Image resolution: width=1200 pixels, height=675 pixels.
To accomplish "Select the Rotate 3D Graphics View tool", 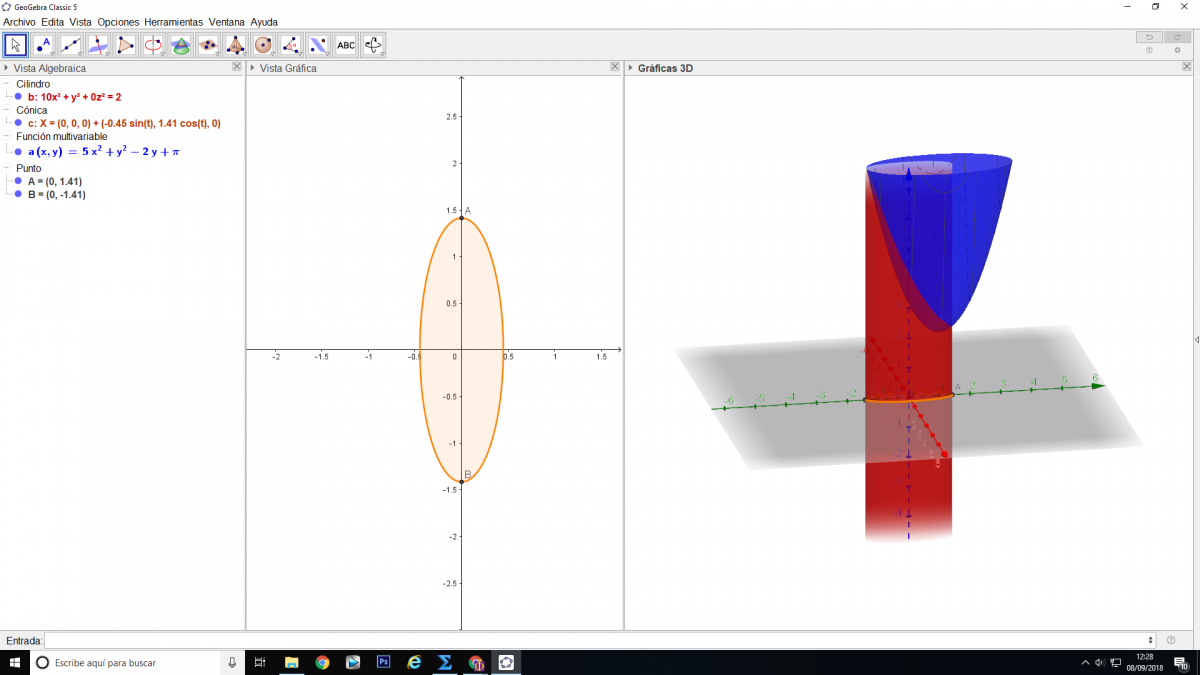I will tap(373, 45).
